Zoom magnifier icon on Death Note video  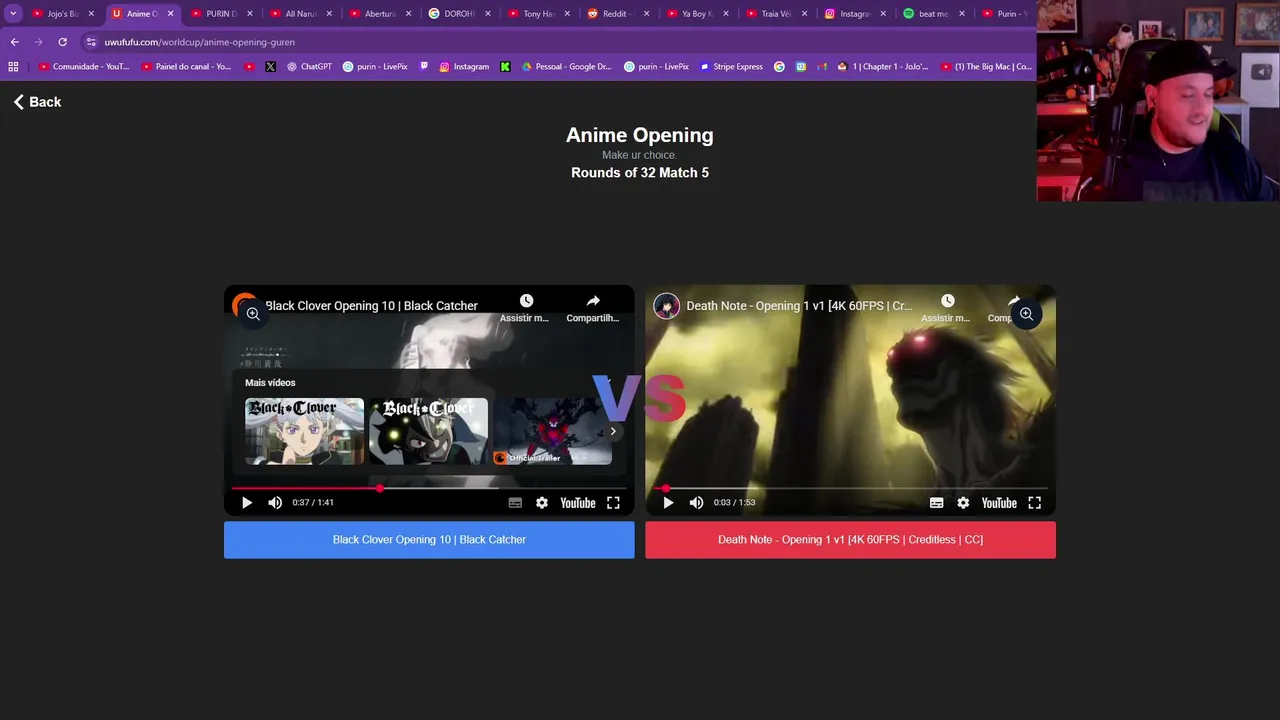[x=1026, y=314]
